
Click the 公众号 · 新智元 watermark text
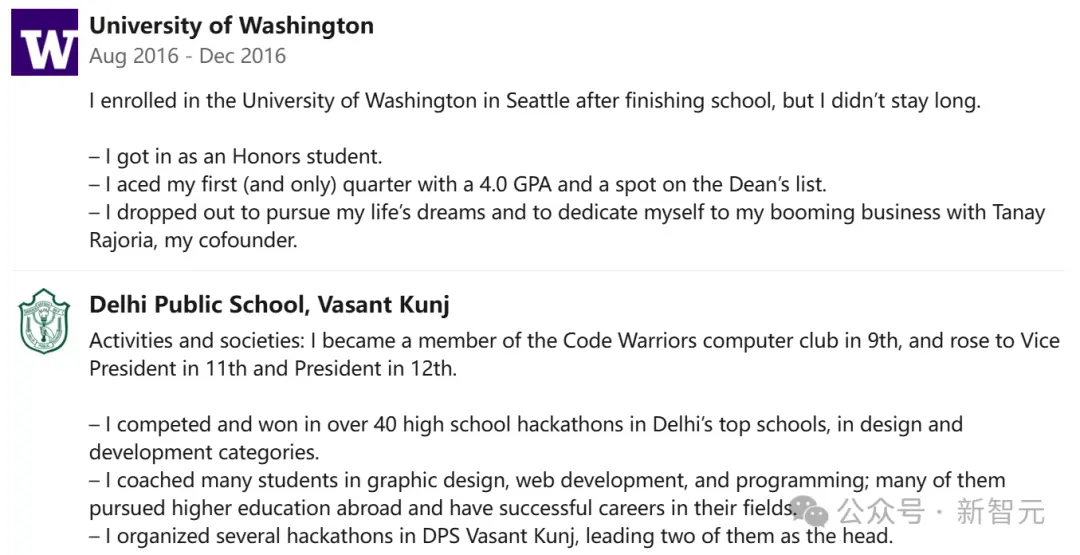click(941, 512)
